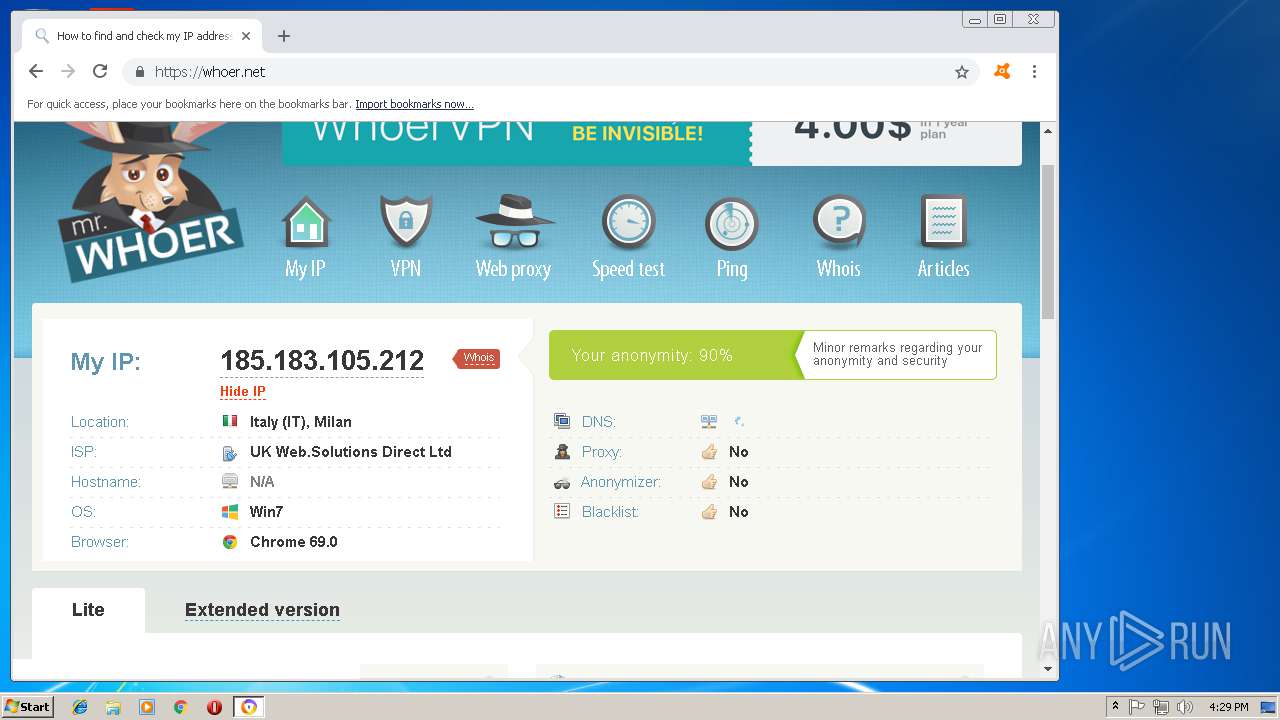Click the 4:29 PM clock
1280x720 pixels.
point(1228,707)
